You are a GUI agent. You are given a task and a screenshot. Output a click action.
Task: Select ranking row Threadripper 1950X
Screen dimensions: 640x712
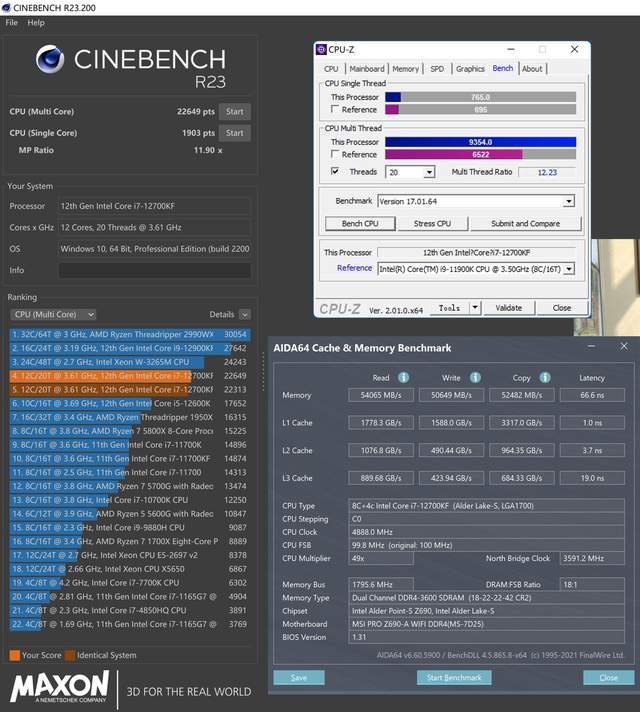(x=130, y=417)
